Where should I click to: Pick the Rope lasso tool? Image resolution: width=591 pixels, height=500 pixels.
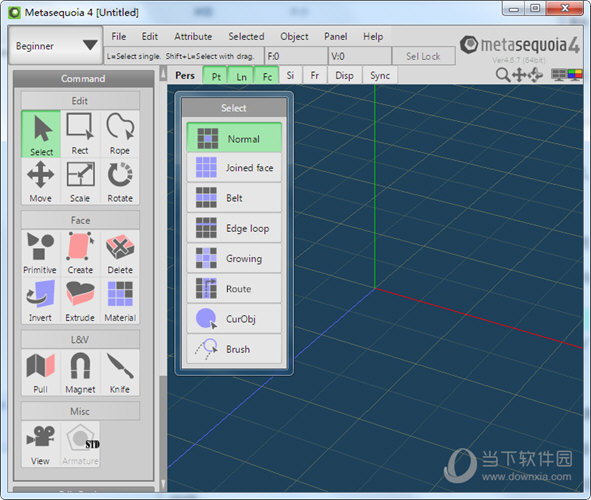pyautogui.click(x=120, y=134)
